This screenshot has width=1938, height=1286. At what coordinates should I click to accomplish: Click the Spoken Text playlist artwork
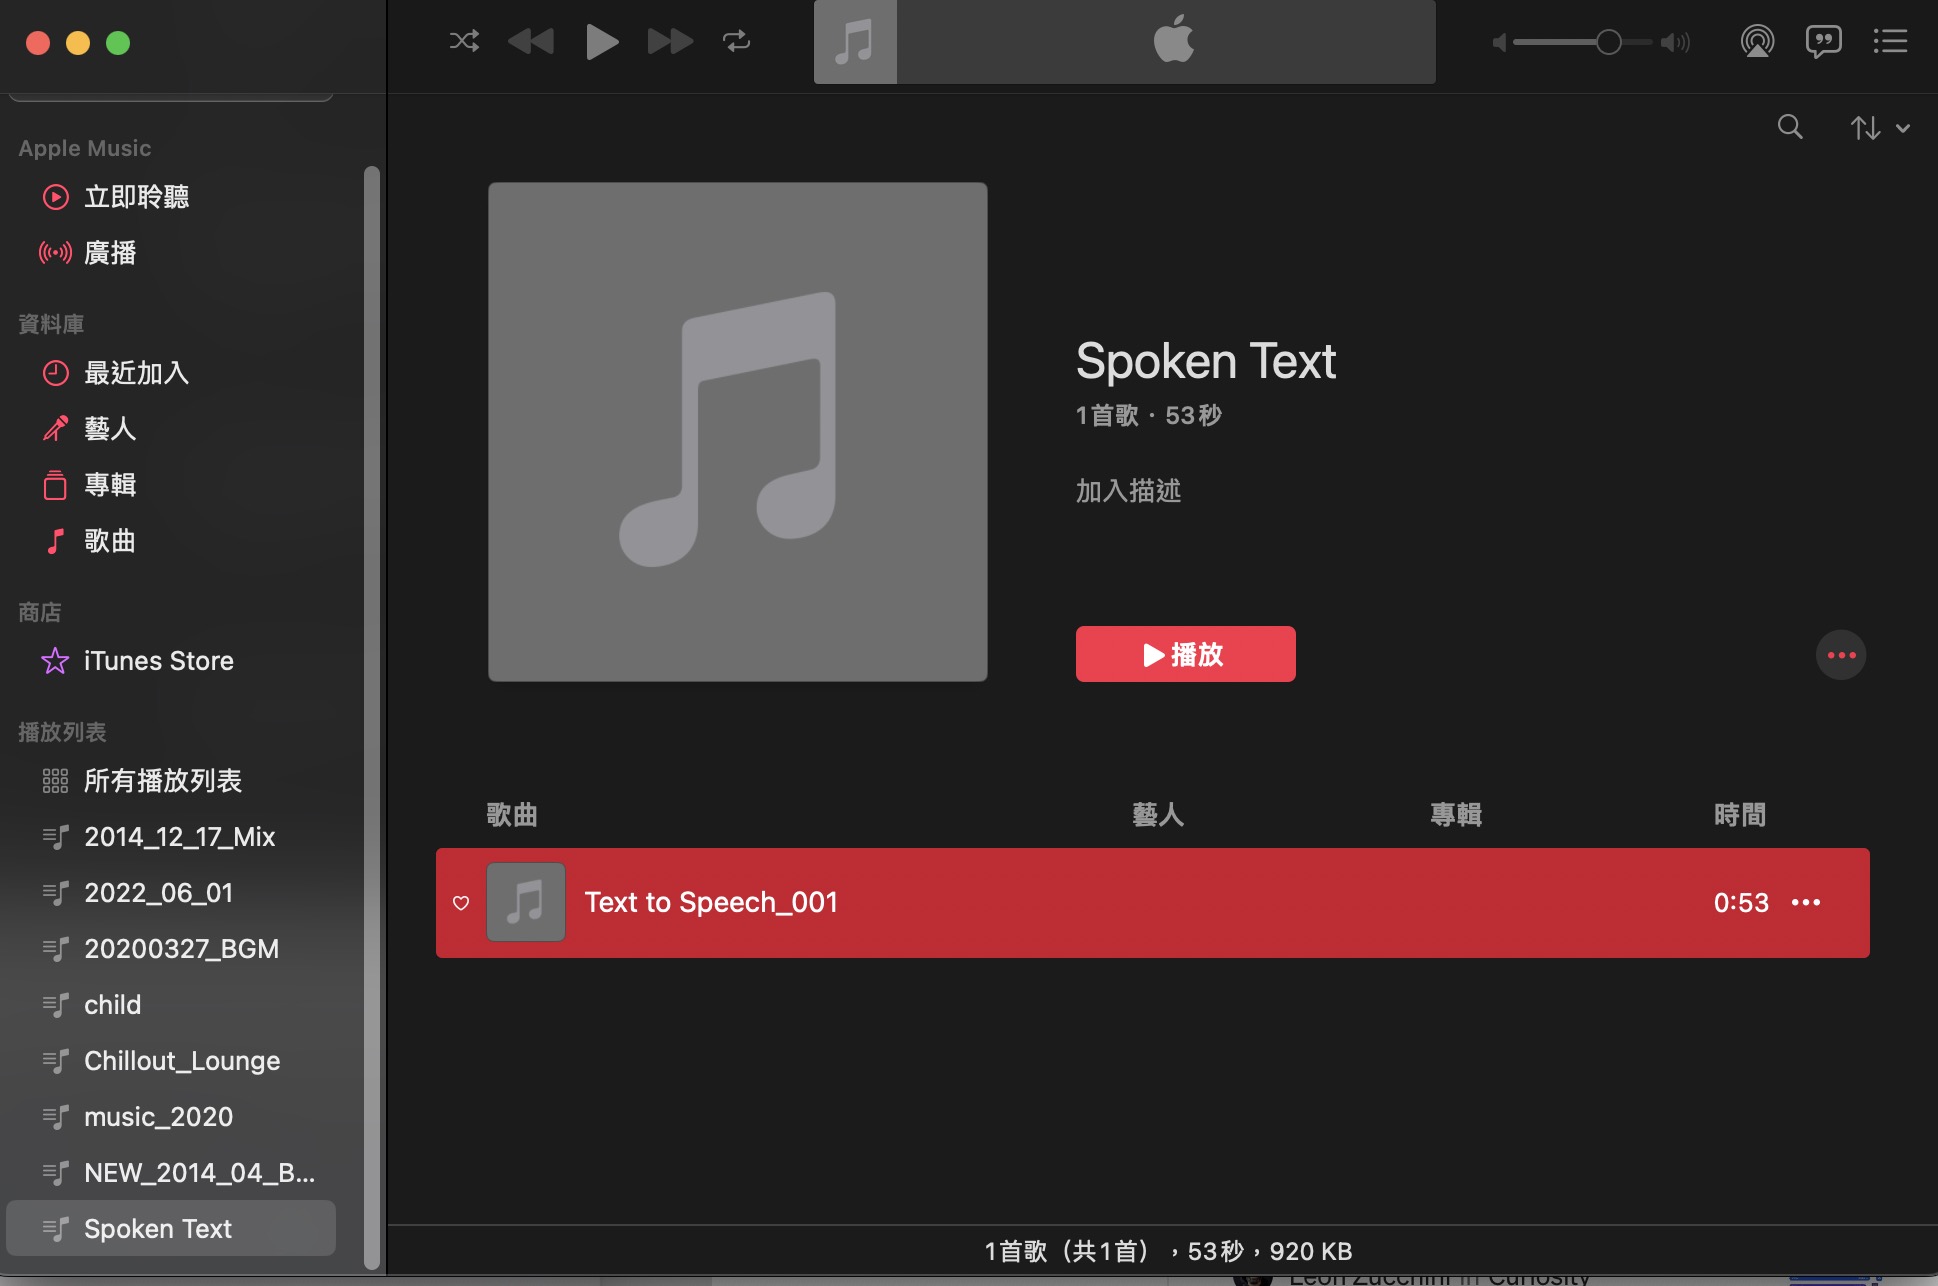[737, 431]
